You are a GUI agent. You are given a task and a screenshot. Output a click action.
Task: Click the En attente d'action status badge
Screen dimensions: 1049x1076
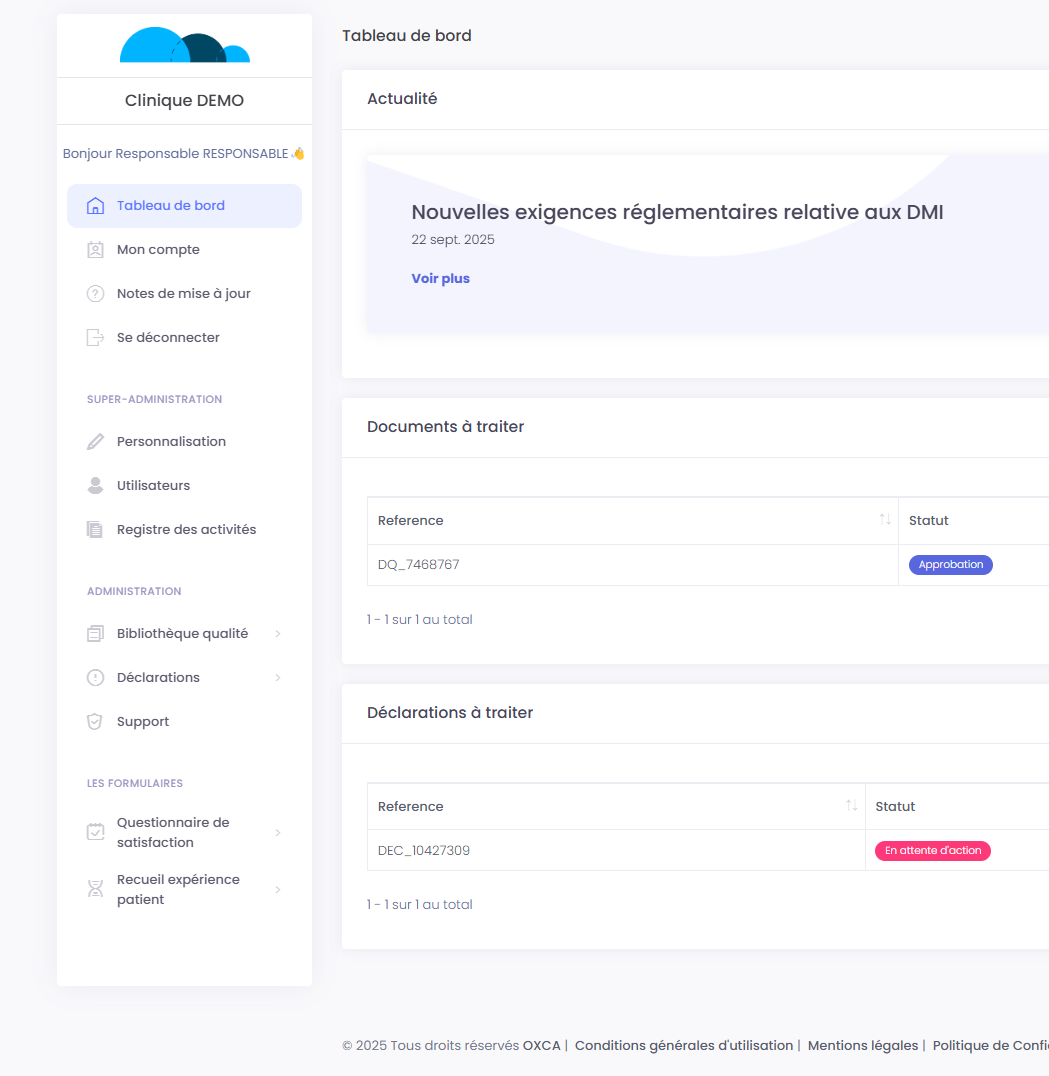pyautogui.click(x=932, y=851)
